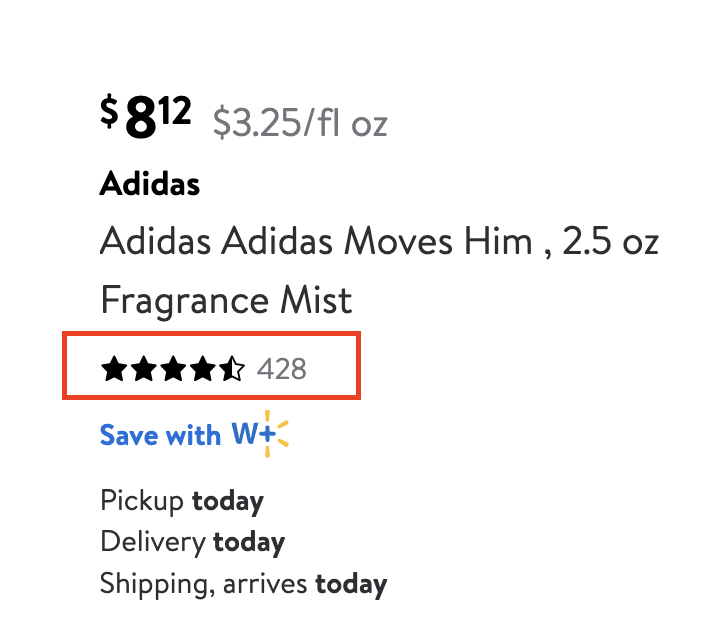Click the first filled rating star
724x636 pixels.
(113, 370)
